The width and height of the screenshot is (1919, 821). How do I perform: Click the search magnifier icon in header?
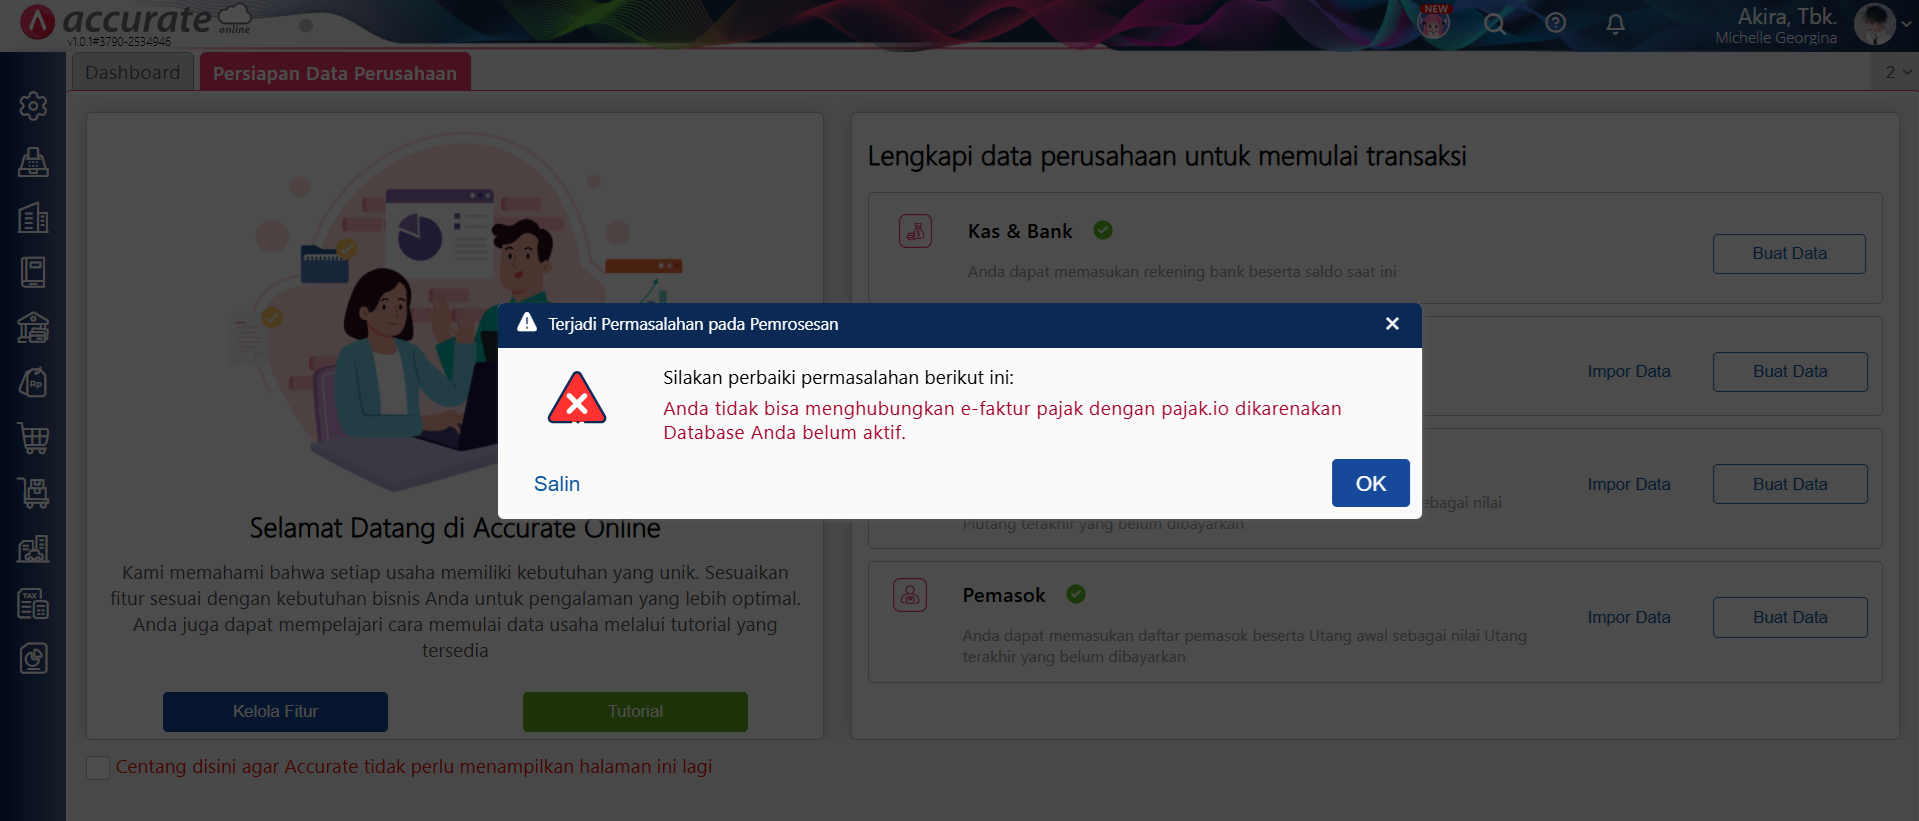pos(1494,24)
